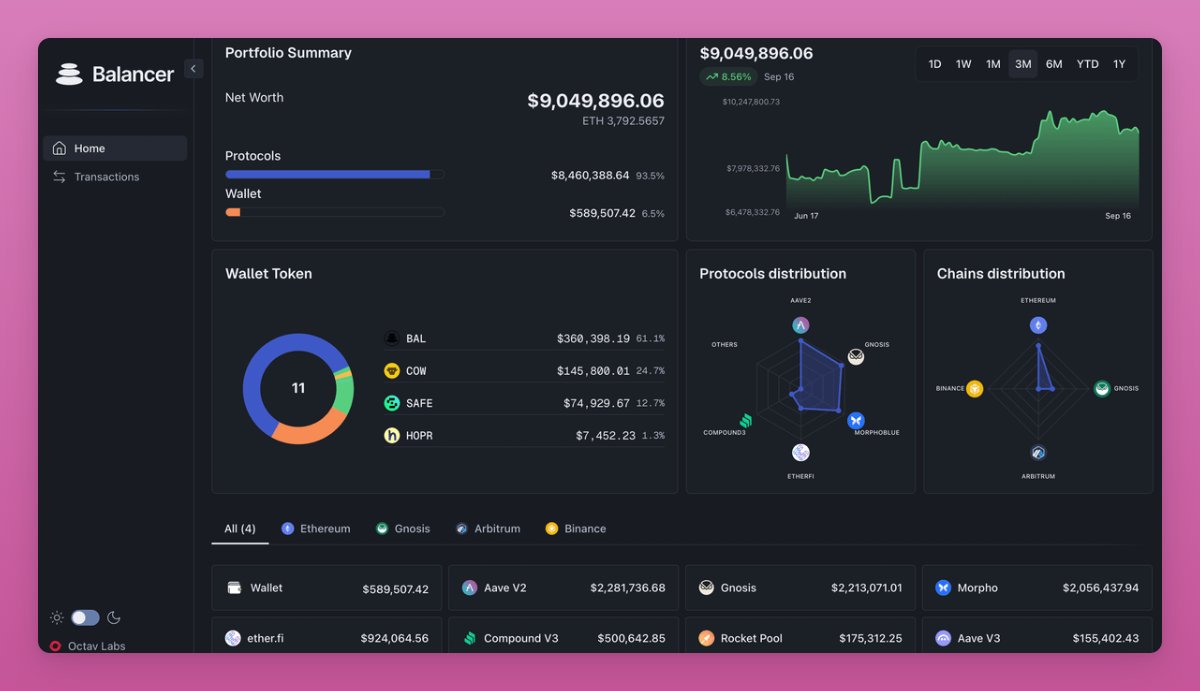The image size is (1200, 691).
Task: Select the 6M chart range
Action: pyautogui.click(x=1054, y=64)
